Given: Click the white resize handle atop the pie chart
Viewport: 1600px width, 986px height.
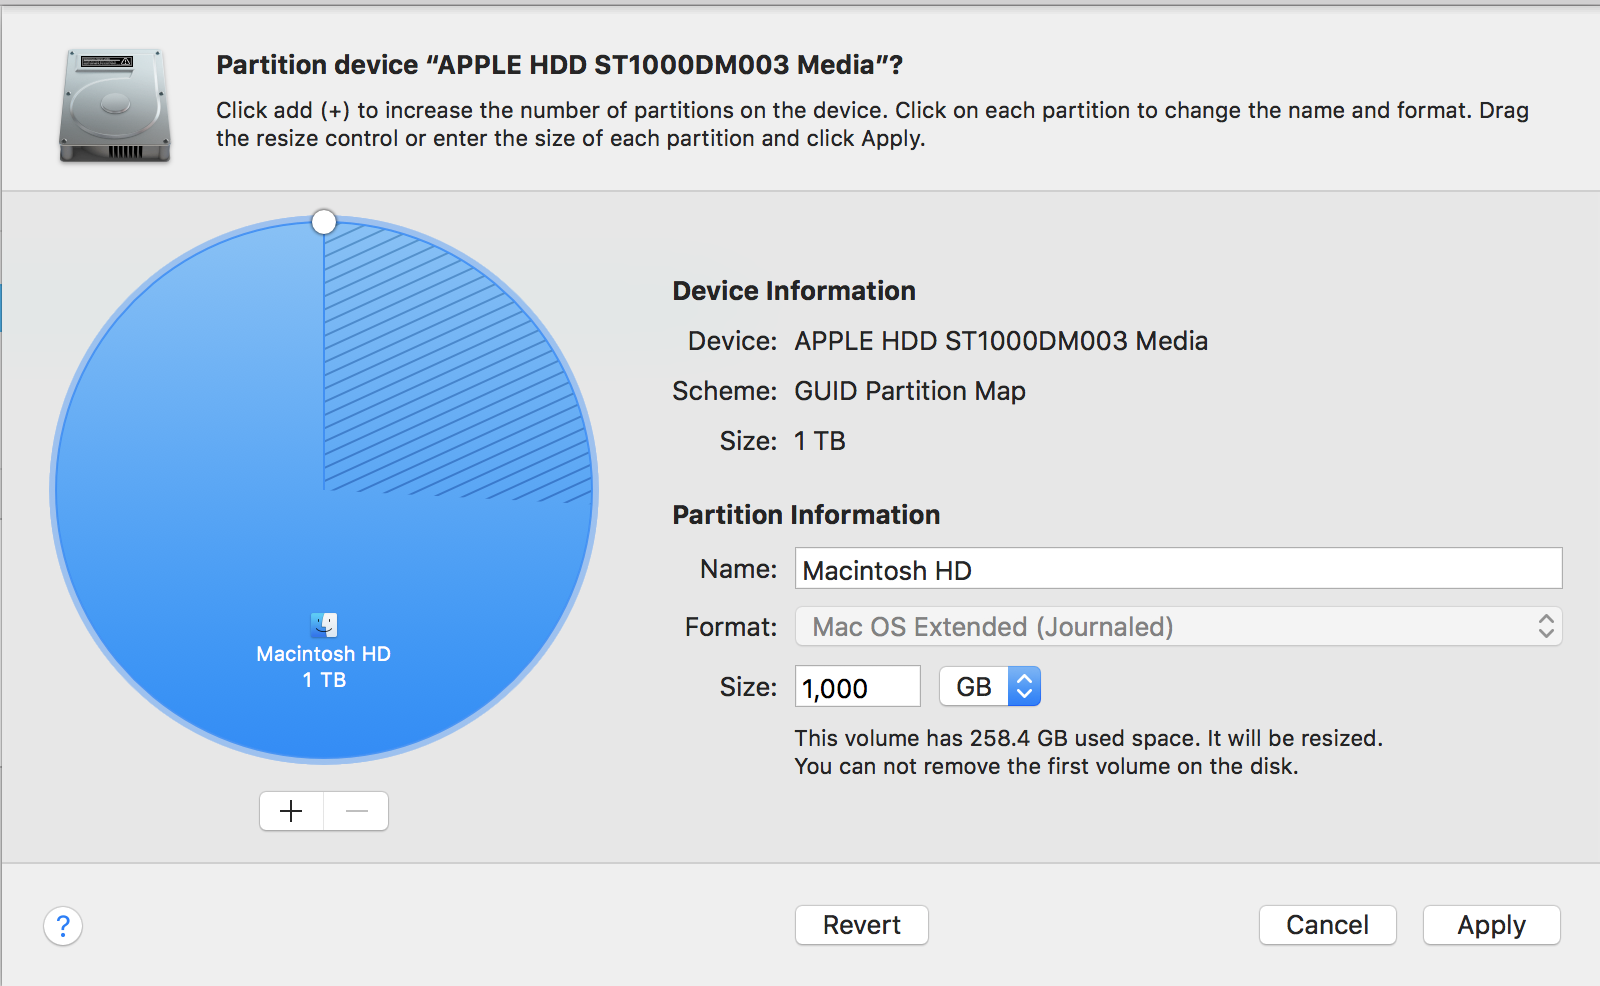Looking at the screenshot, I should pos(323,220).
